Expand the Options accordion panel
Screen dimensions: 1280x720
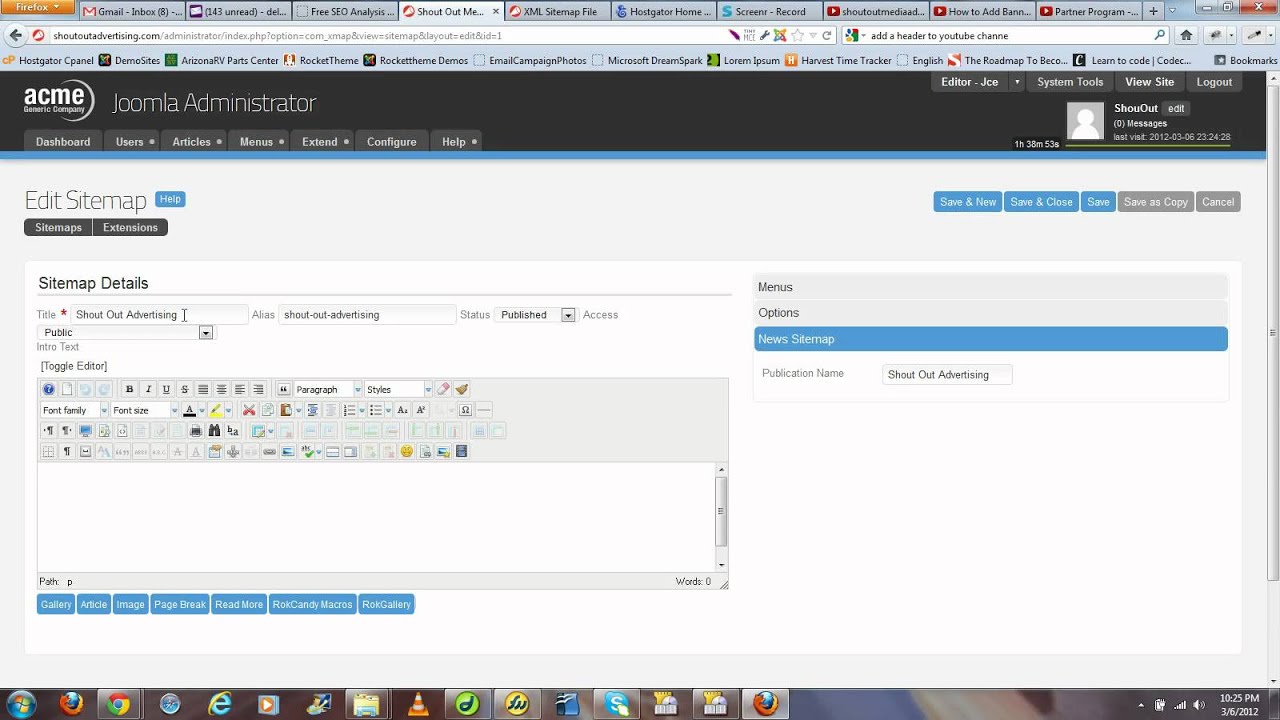click(x=991, y=313)
